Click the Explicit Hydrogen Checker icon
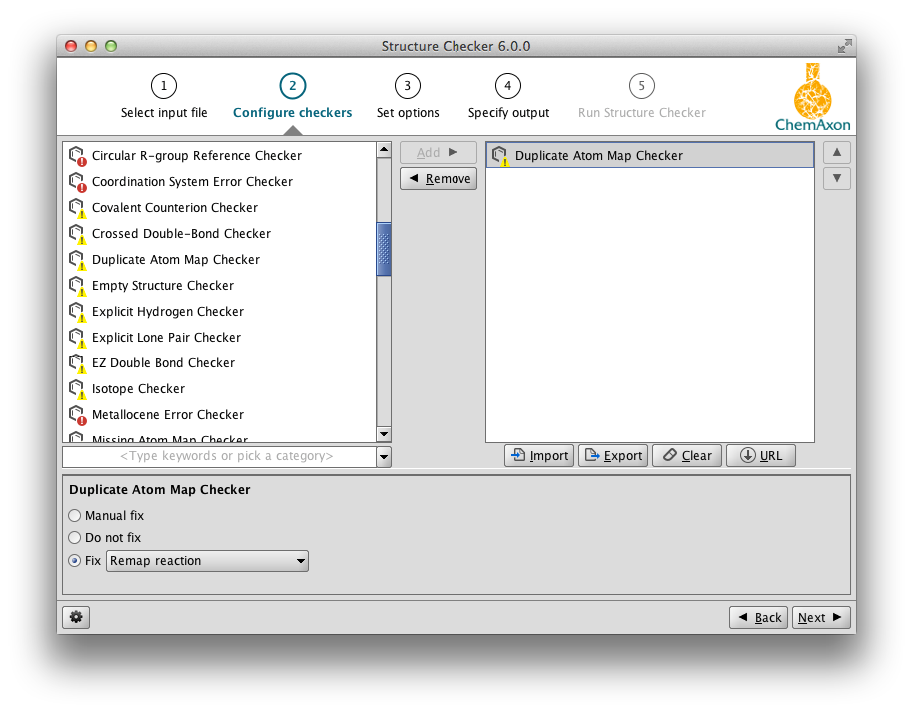Viewport: 914px width, 714px height. [x=78, y=312]
